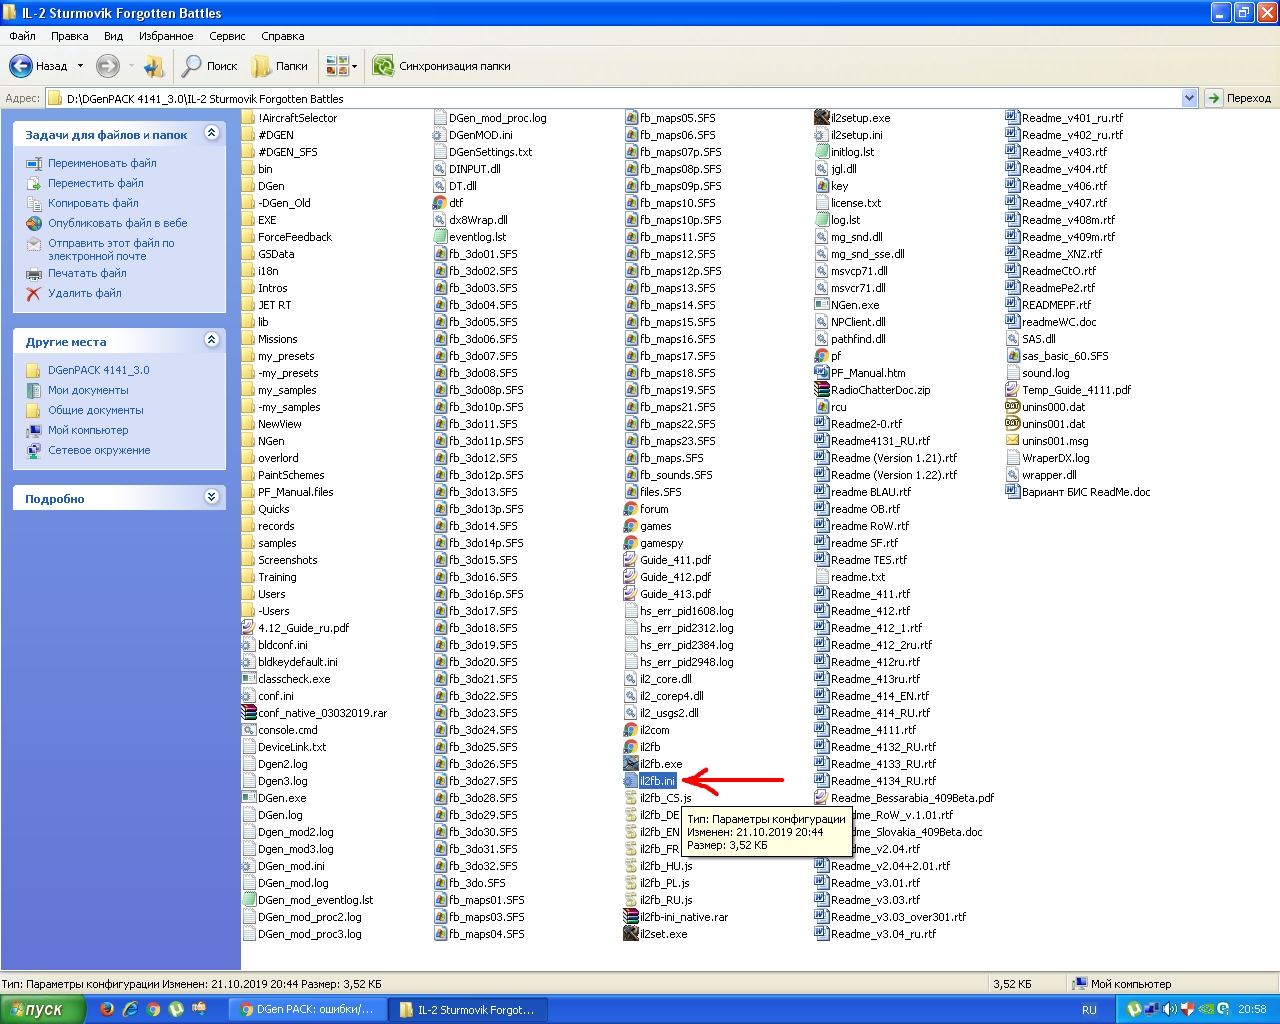Viewport: 1280px width, 1024px height.
Task: Select the PF_Manual.htm file icon
Action: [822, 373]
